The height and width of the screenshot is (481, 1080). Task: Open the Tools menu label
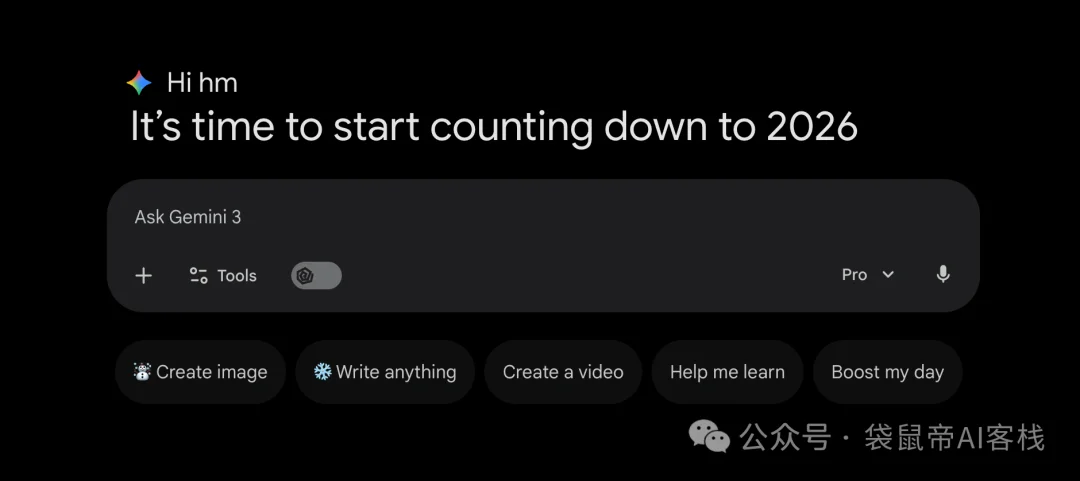[237, 276]
